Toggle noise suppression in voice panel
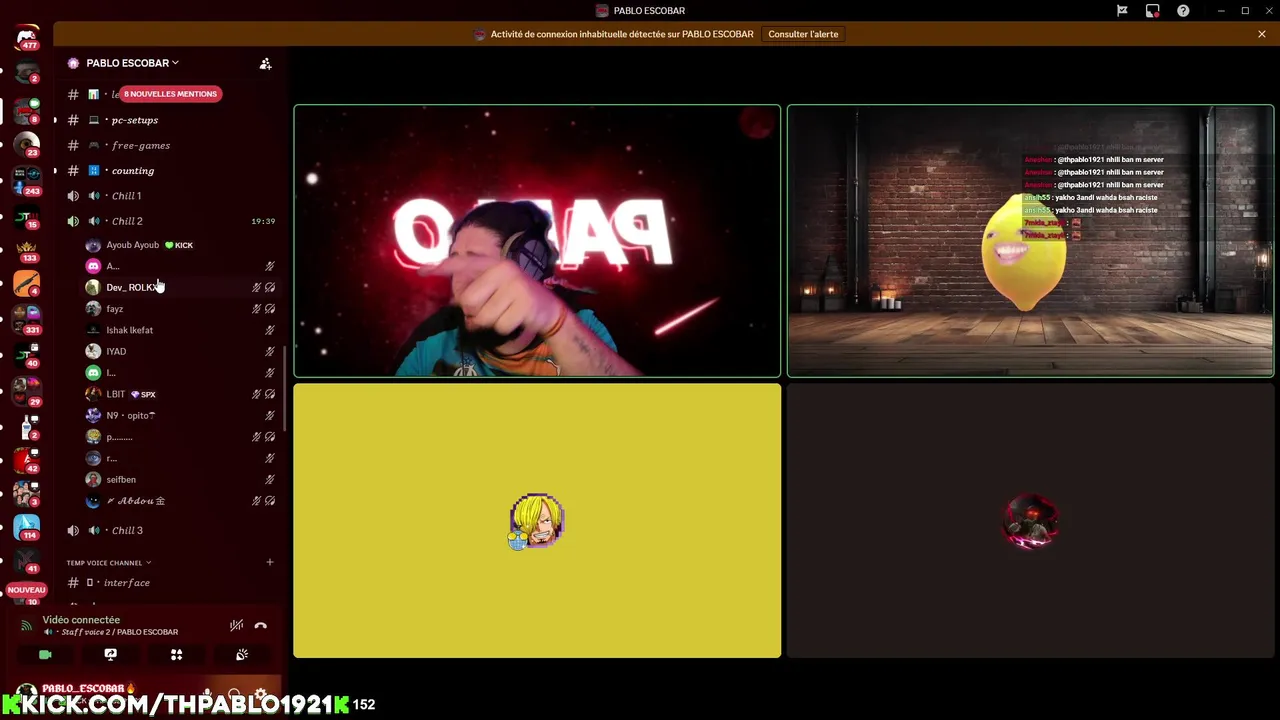 [x=236, y=625]
